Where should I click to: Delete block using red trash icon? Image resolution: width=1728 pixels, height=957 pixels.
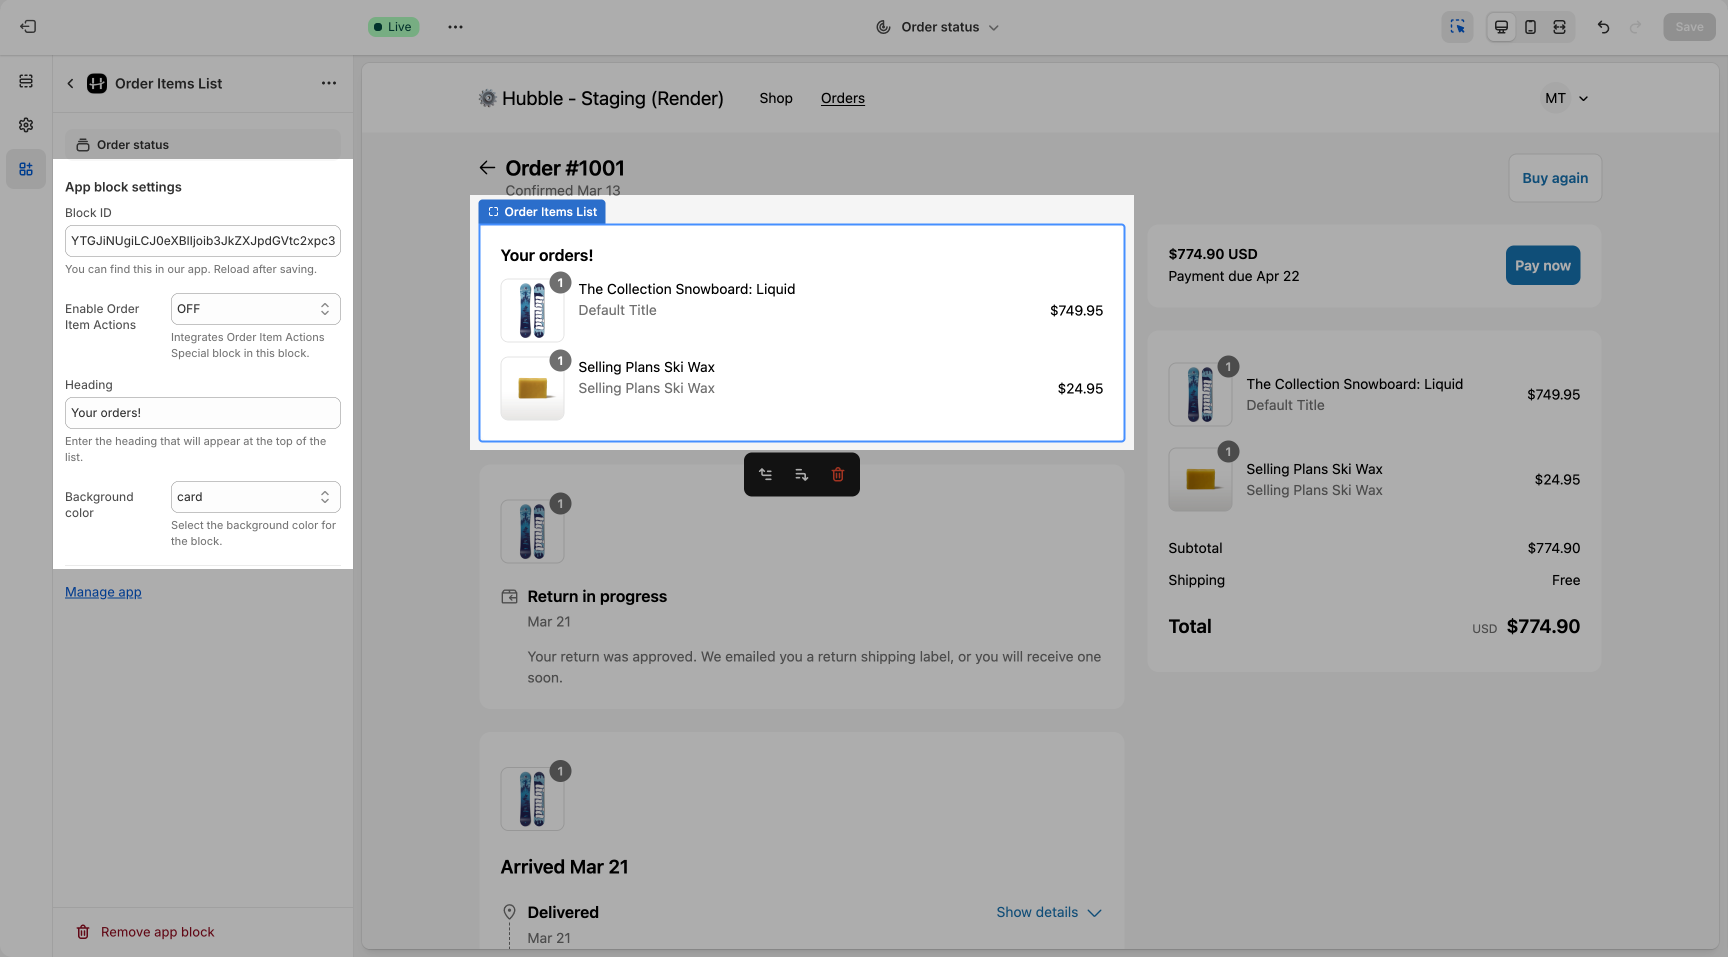[x=838, y=475]
